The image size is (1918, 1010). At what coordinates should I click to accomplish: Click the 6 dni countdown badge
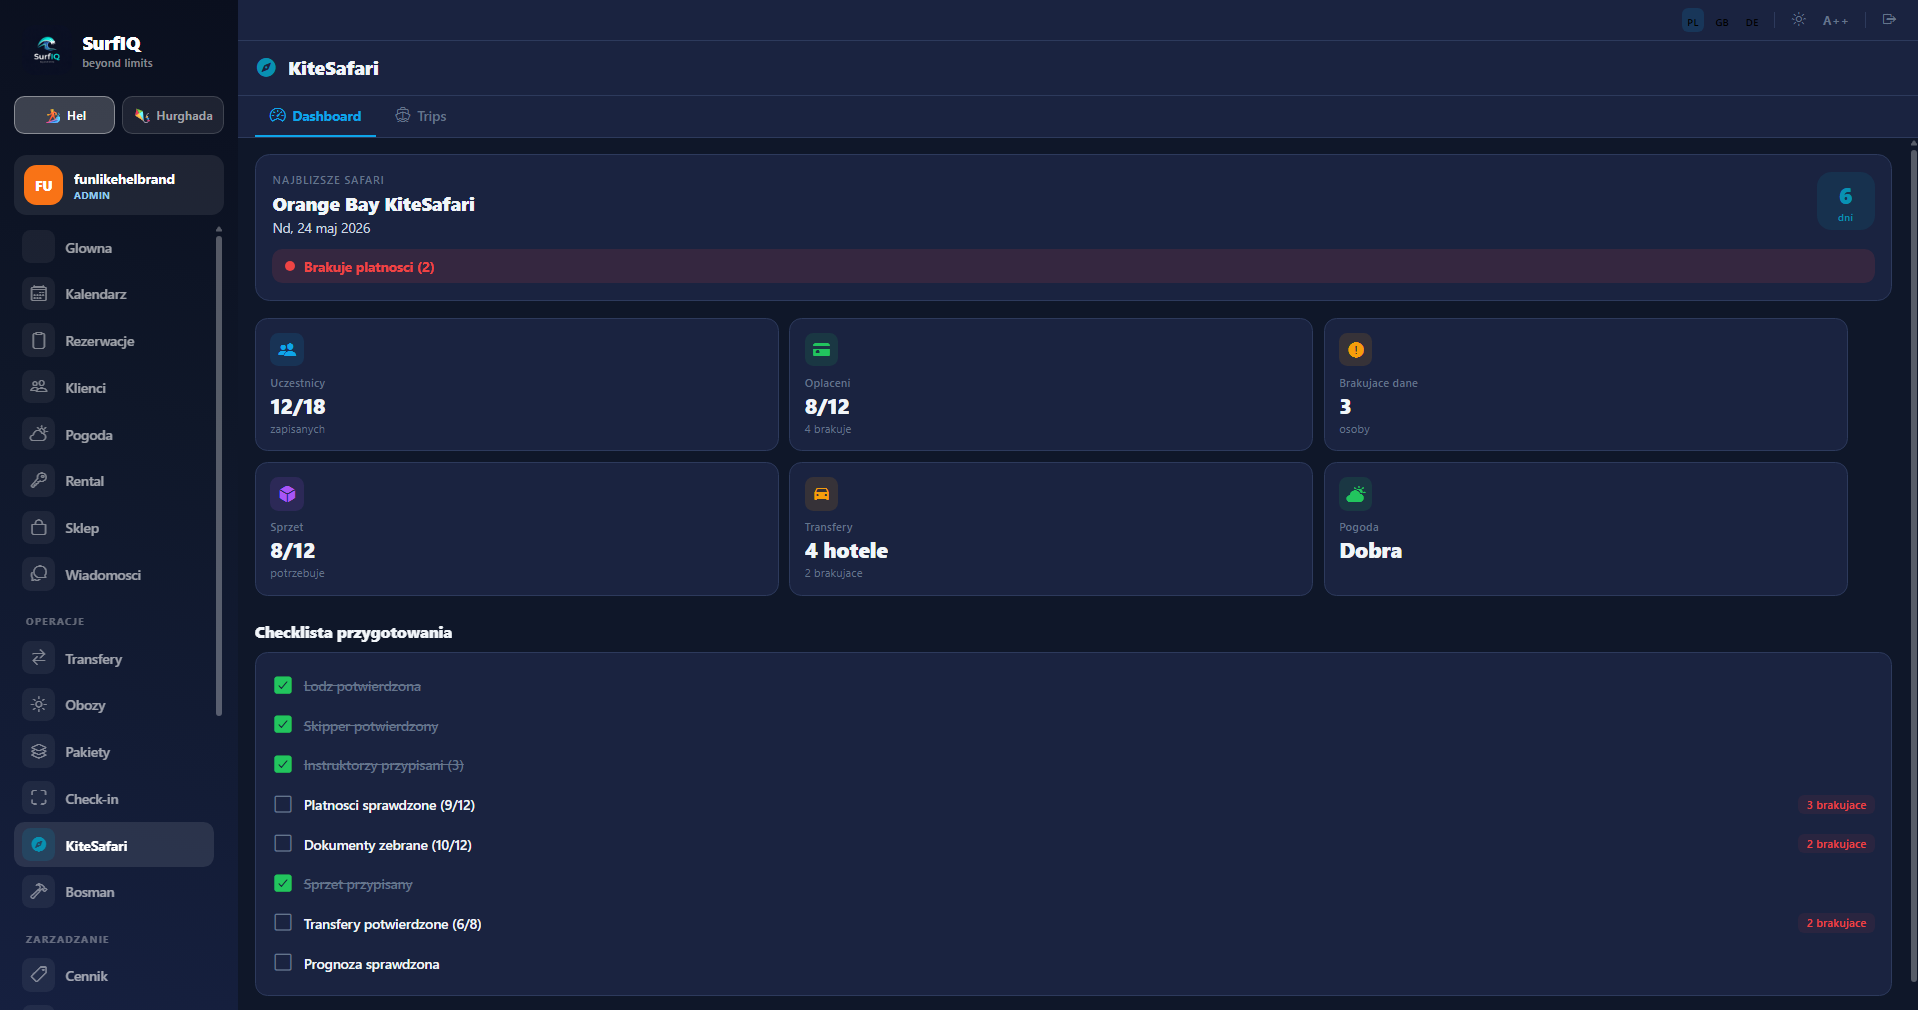(1845, 202)
